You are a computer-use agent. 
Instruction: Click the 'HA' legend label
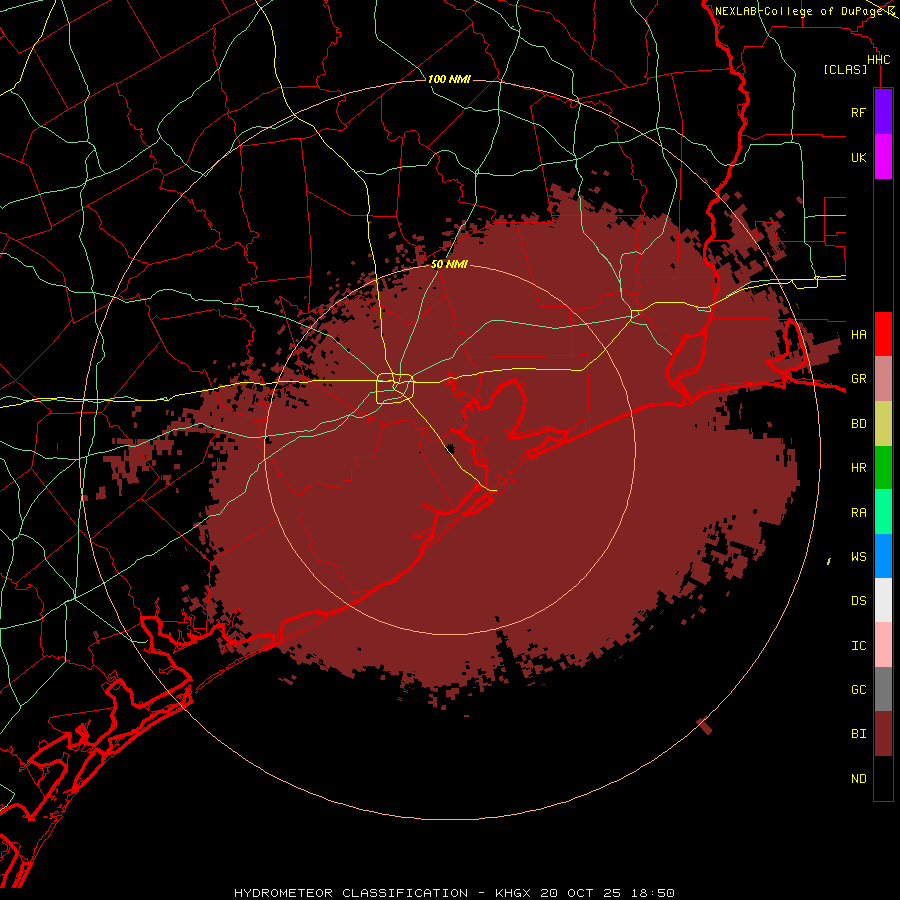tap(858, 335)
